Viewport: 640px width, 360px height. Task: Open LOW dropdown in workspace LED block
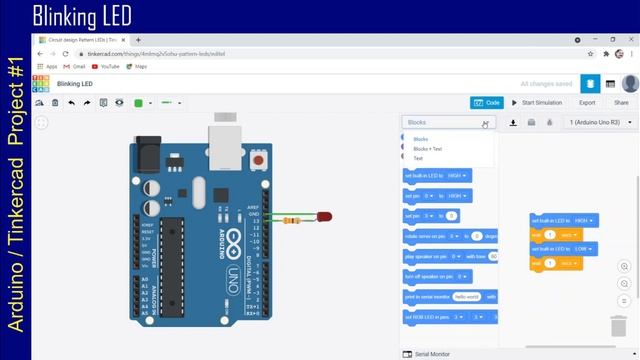pyautogui.click(x=583, y=249)
